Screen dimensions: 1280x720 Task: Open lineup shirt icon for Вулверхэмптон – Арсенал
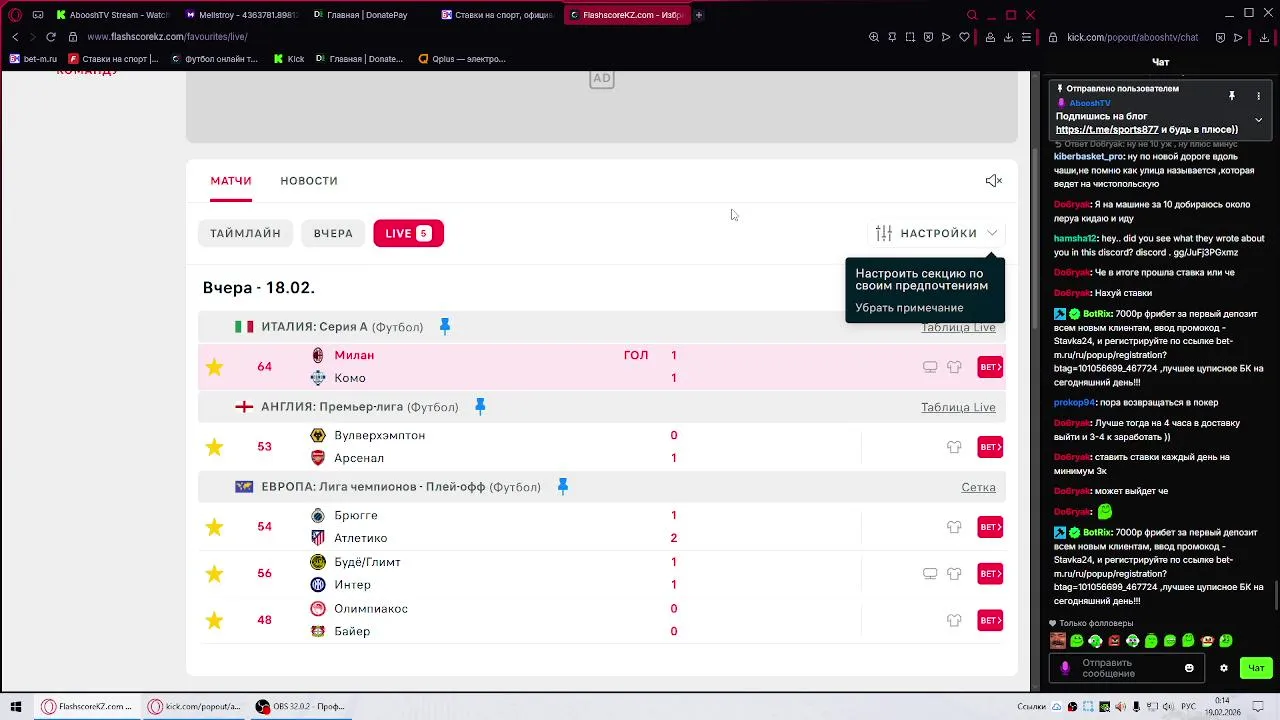tap(954, 447)
